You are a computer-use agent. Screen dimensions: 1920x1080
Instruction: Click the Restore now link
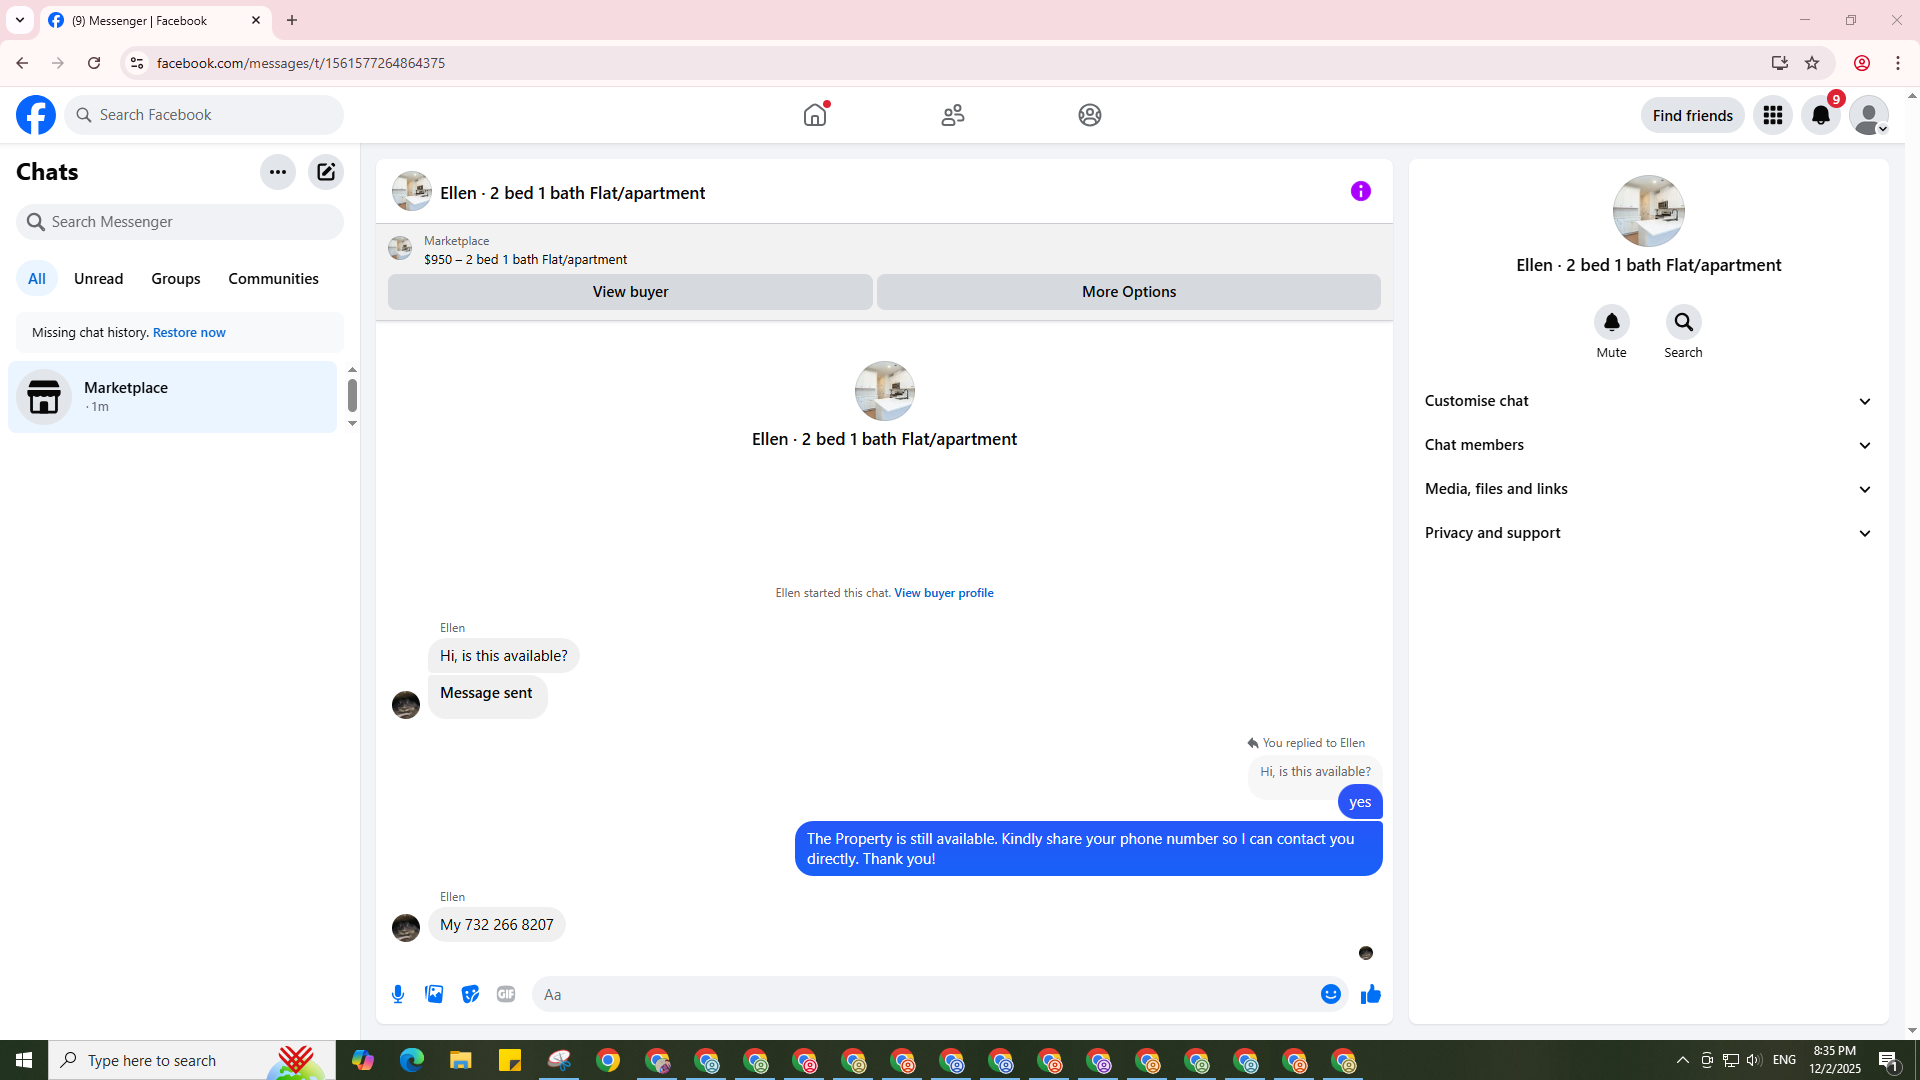pos(189,333)
